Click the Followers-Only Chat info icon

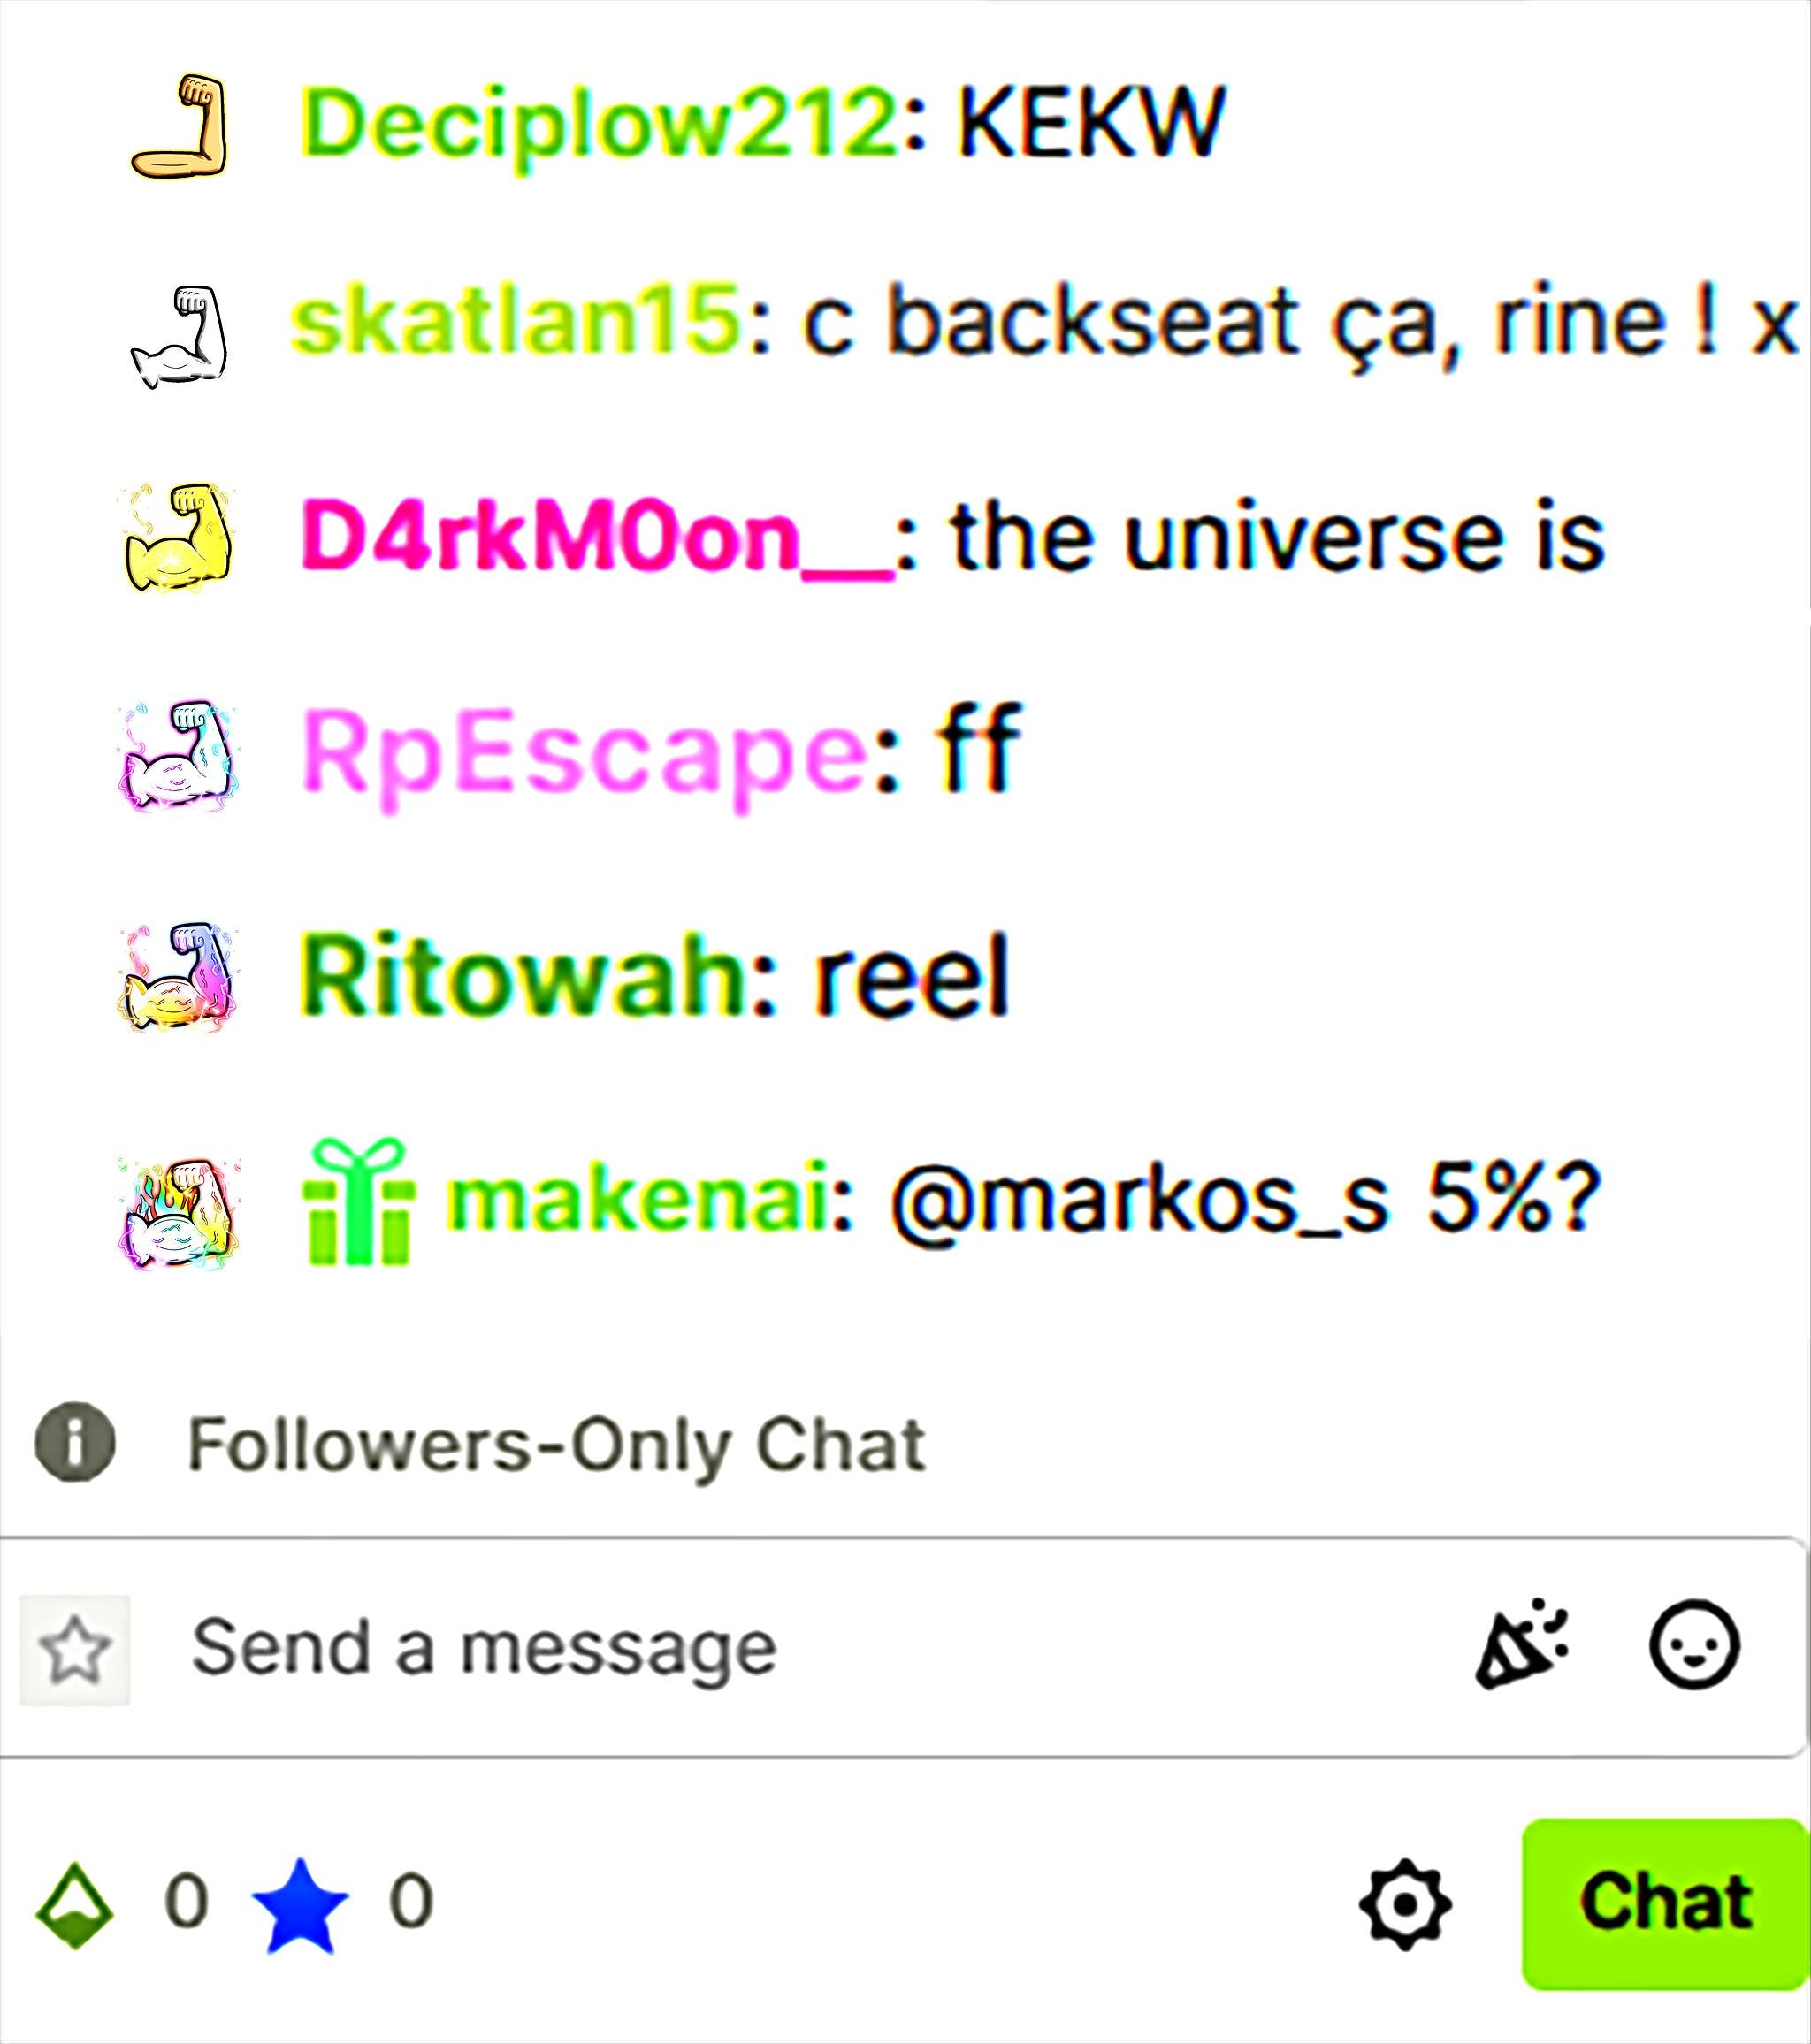75,1442
